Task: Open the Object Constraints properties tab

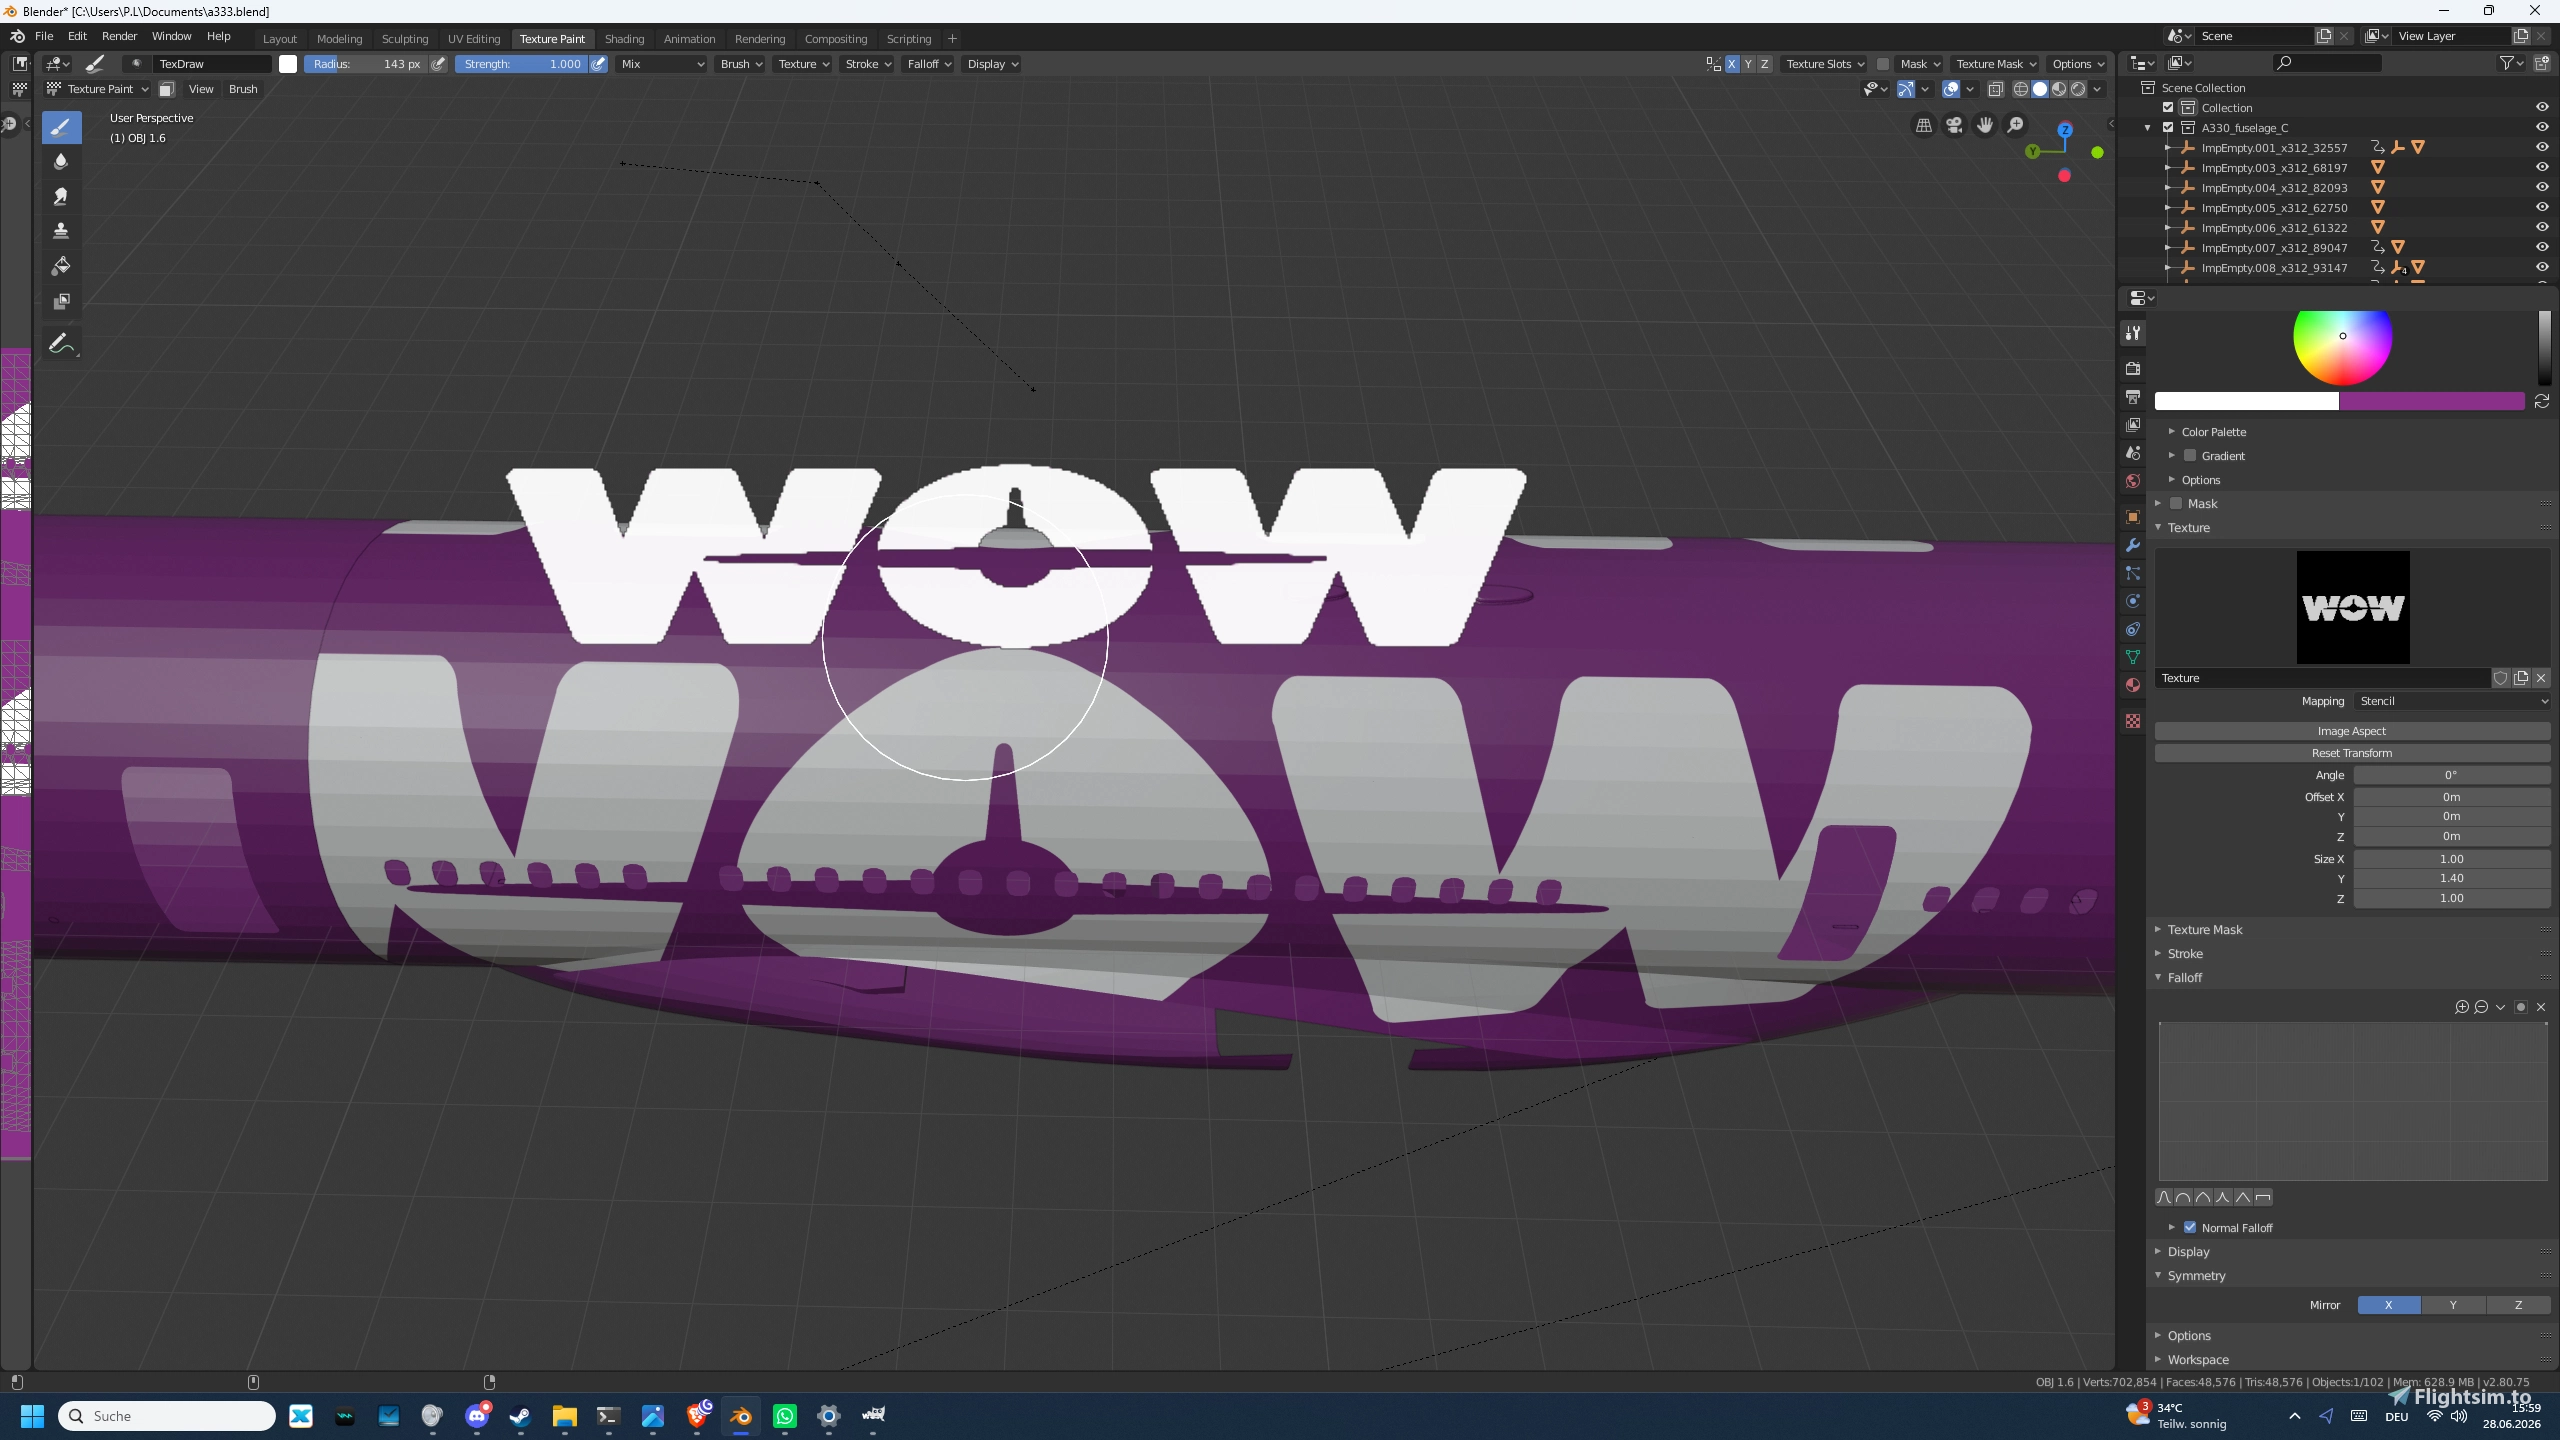Action: click(x=2133, y=629)
